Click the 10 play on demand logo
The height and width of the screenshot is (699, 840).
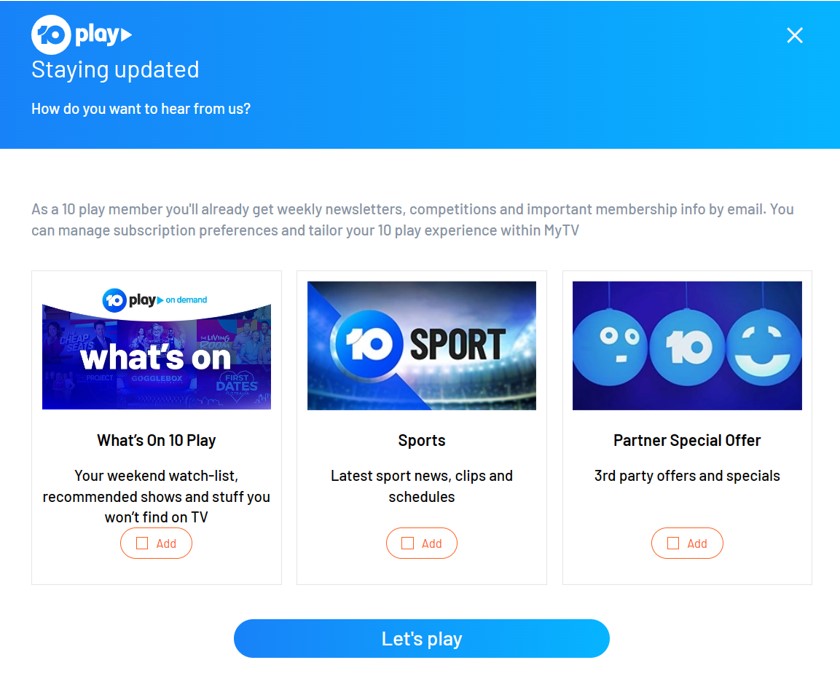pyautogui.click(x=155, y=300)
